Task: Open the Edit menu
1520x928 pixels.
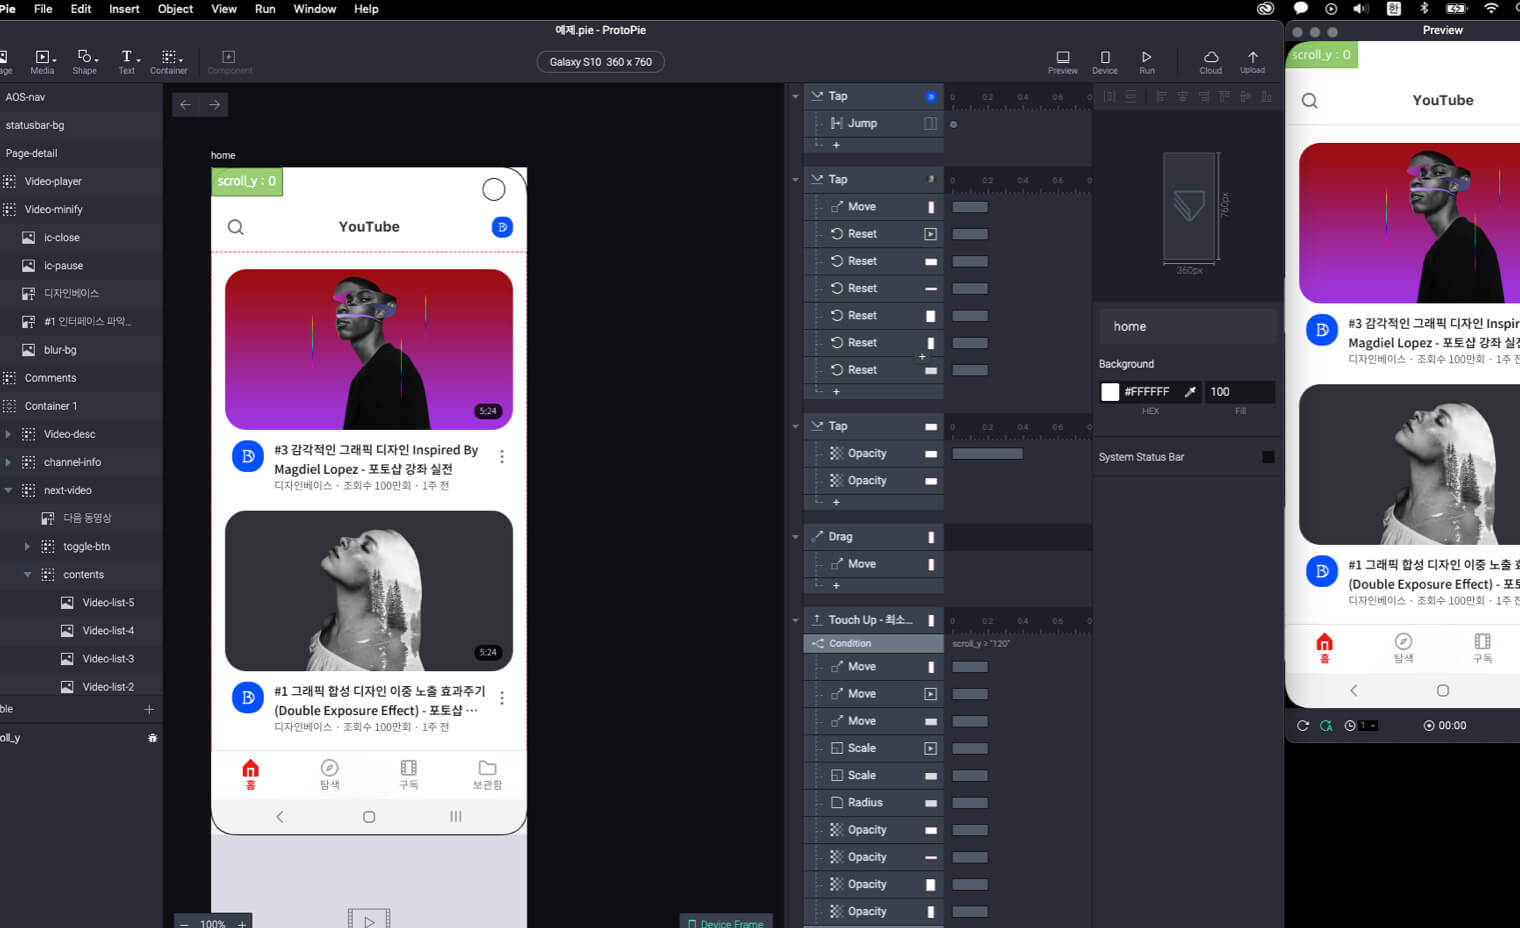Action: [81, 9]
